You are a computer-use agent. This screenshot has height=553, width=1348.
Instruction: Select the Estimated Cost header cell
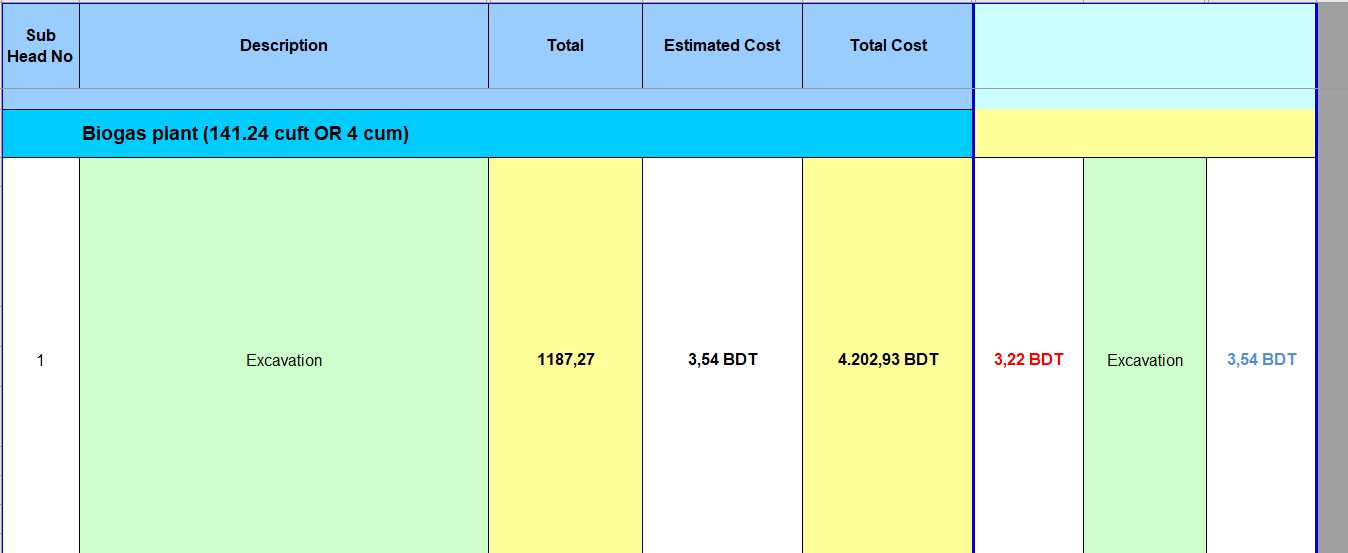pyautogui.click(x=722, y=46)
